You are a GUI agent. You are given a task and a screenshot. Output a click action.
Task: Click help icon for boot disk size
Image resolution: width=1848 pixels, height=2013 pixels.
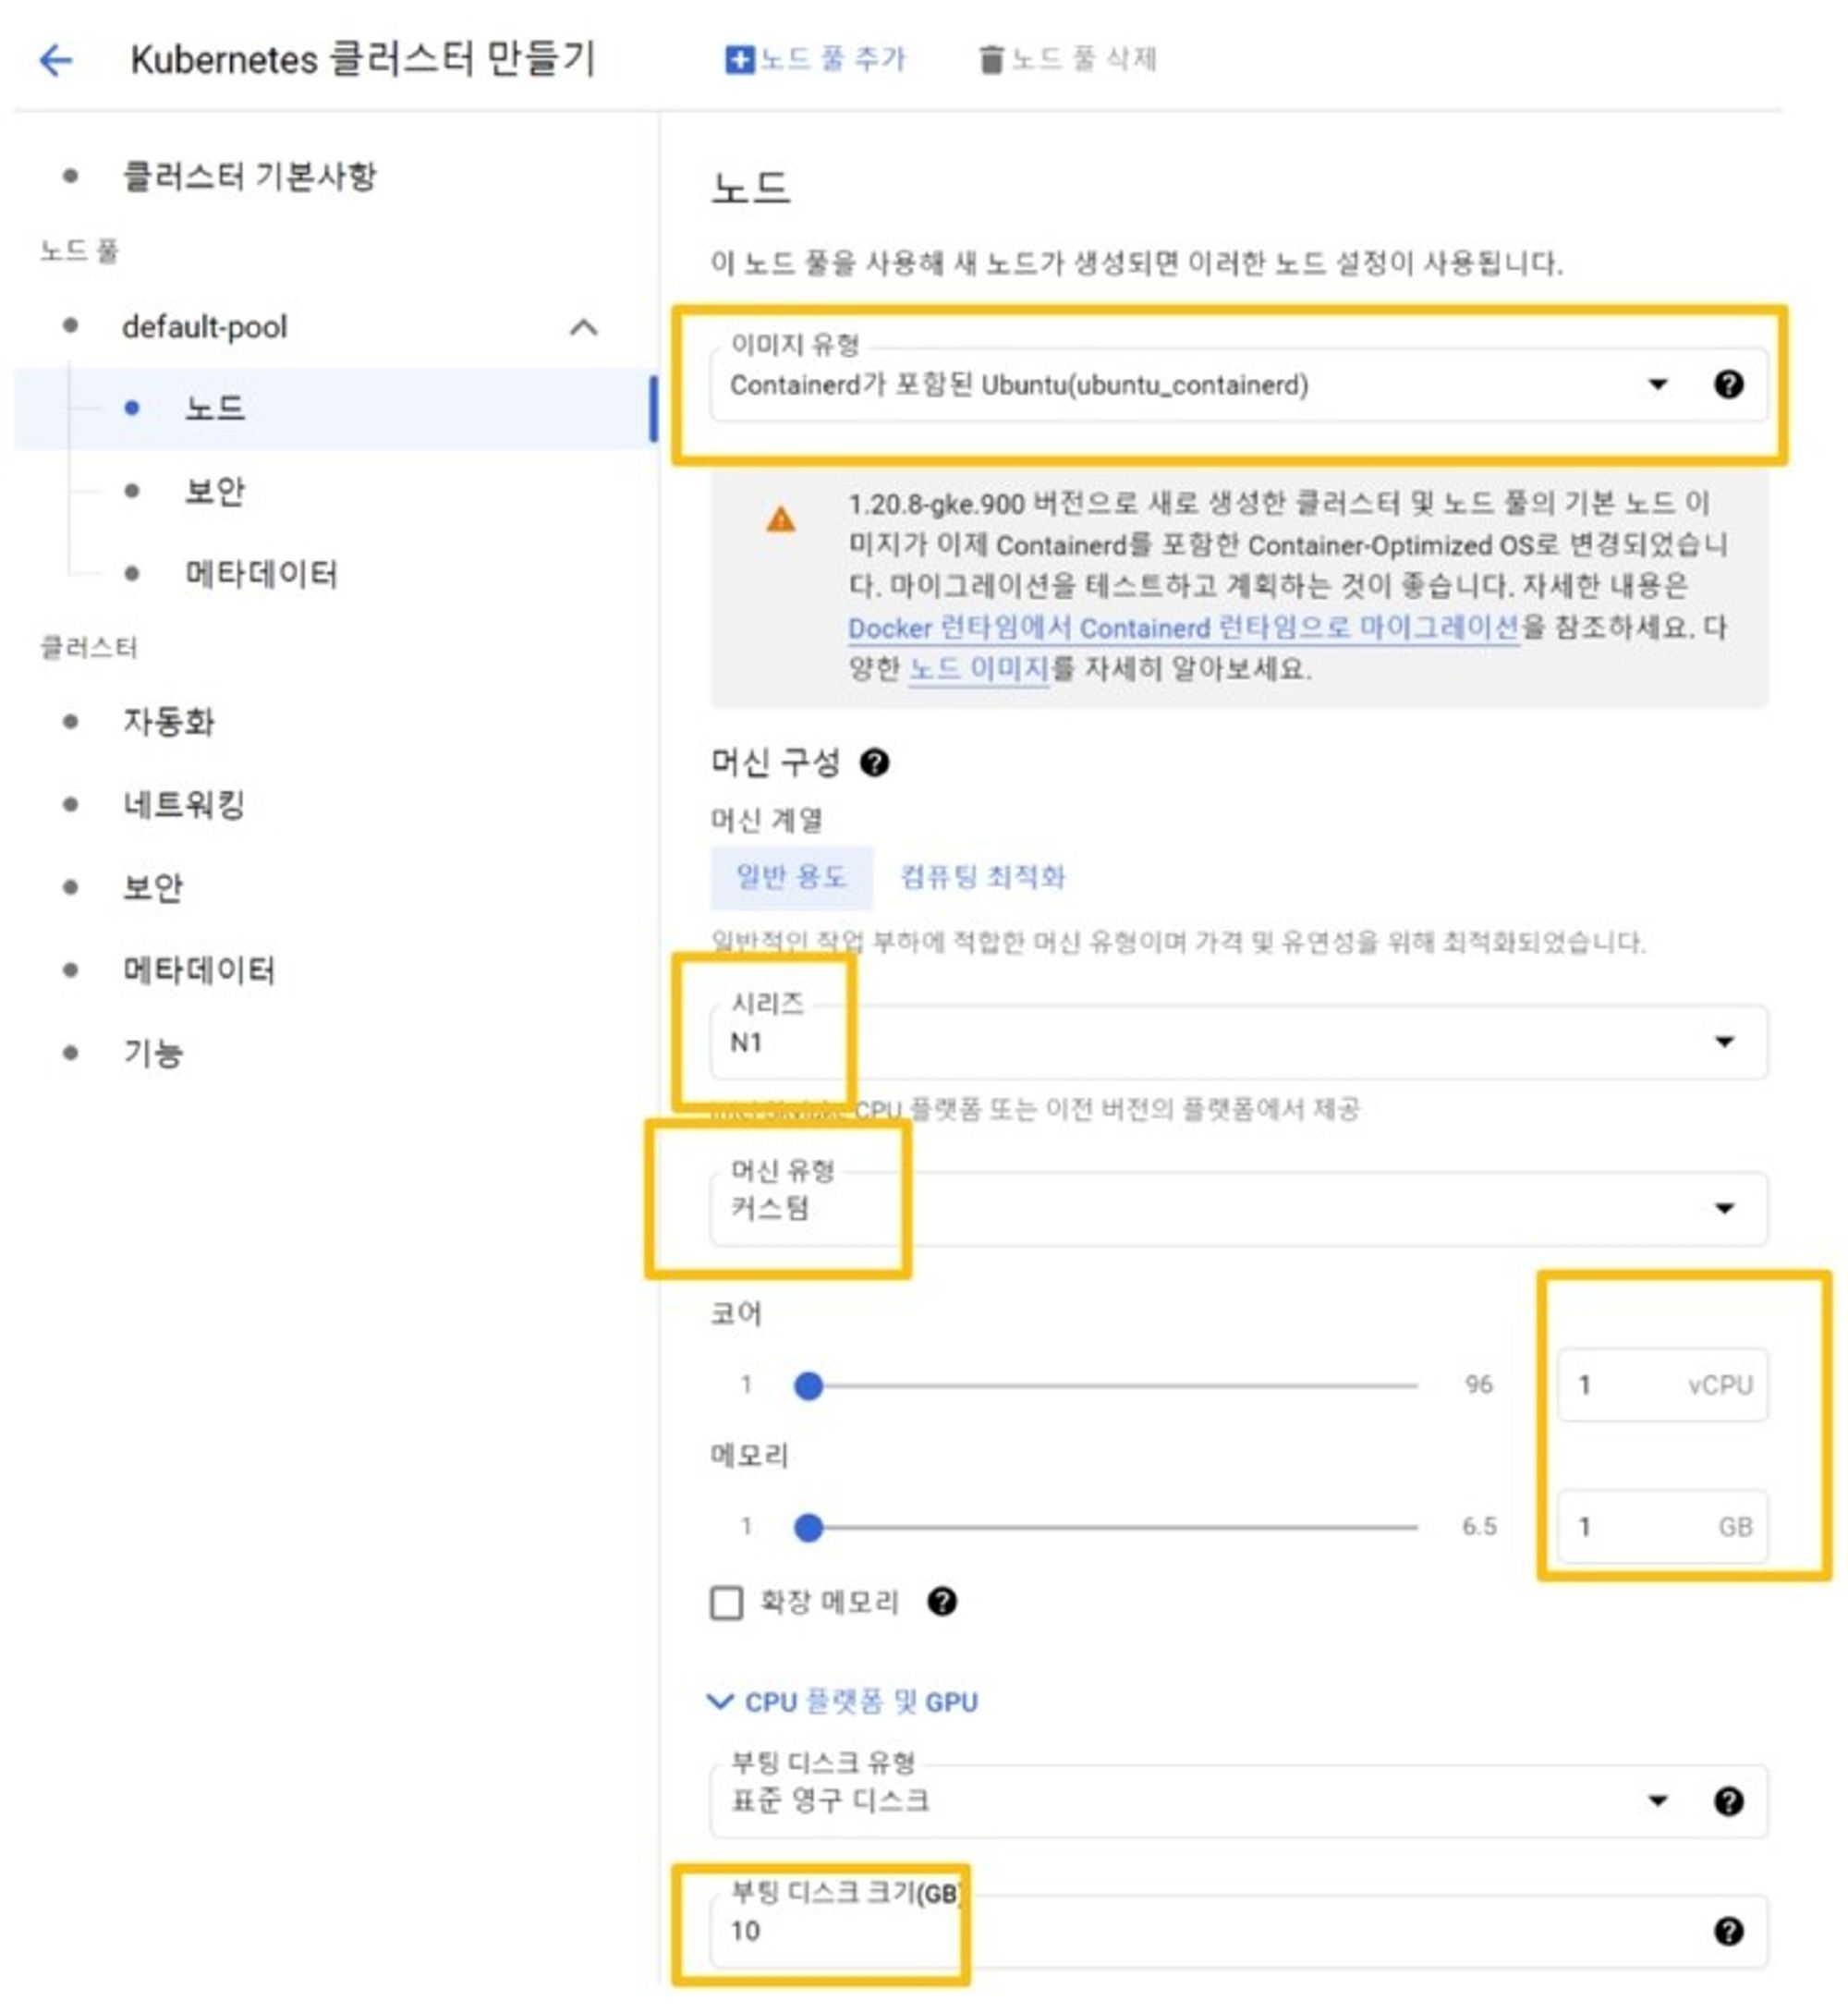coord(1728,1931)
